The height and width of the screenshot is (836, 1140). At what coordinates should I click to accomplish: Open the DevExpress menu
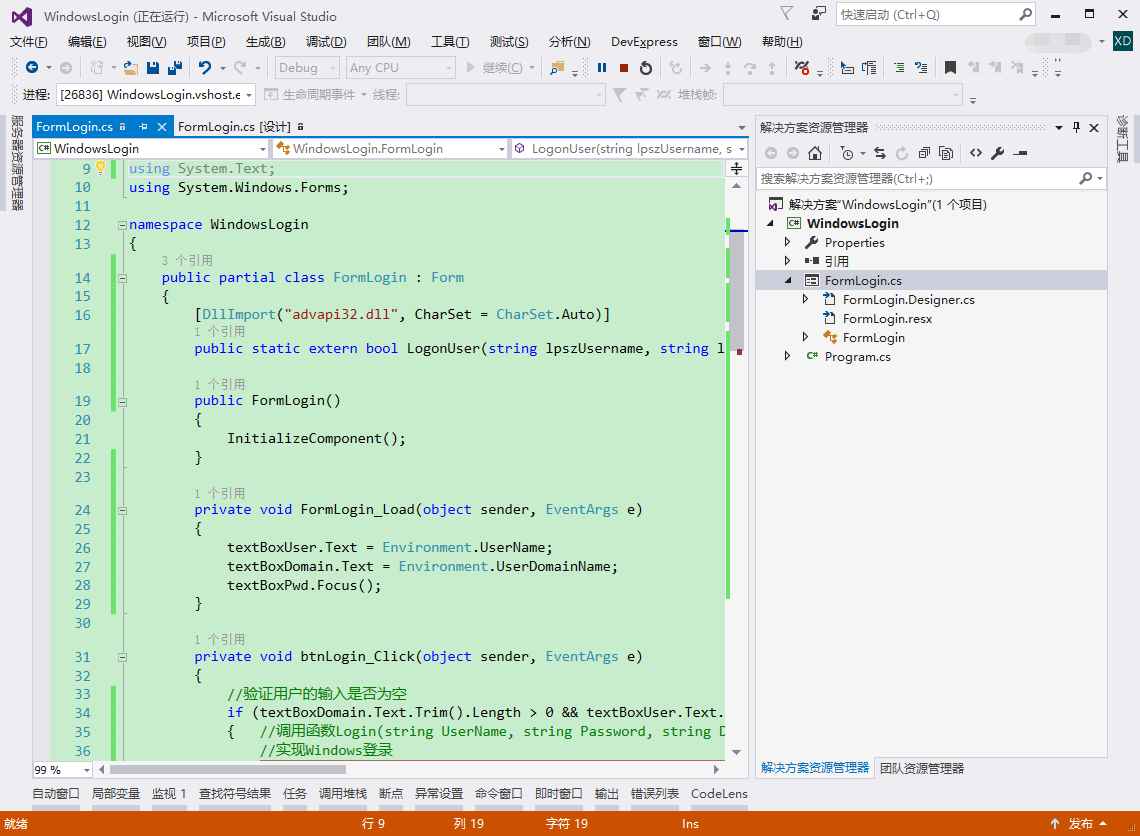tap(644, 41)
